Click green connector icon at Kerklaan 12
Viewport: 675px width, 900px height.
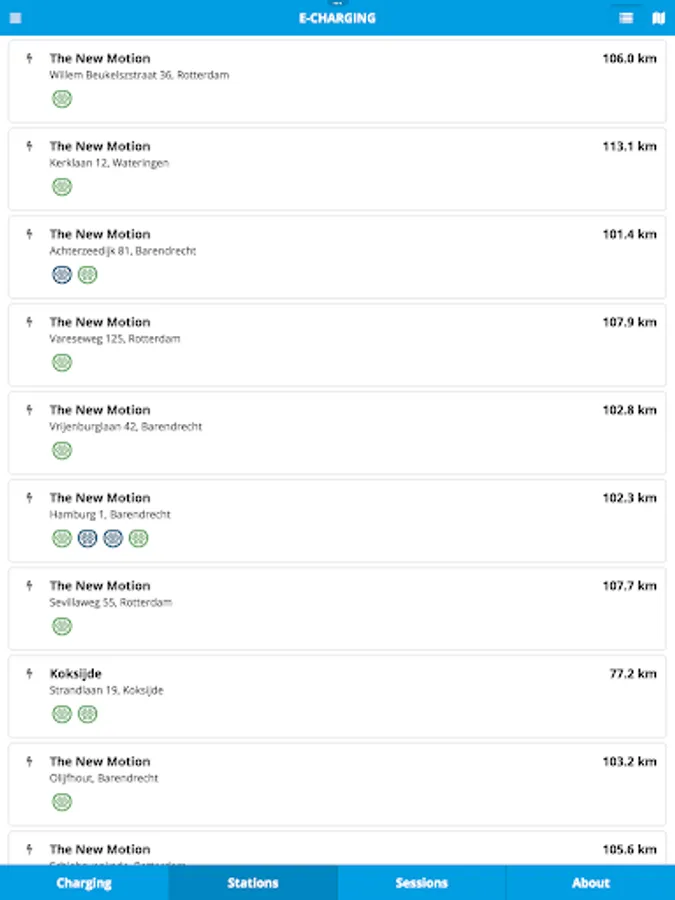click(x=62, y=187)
